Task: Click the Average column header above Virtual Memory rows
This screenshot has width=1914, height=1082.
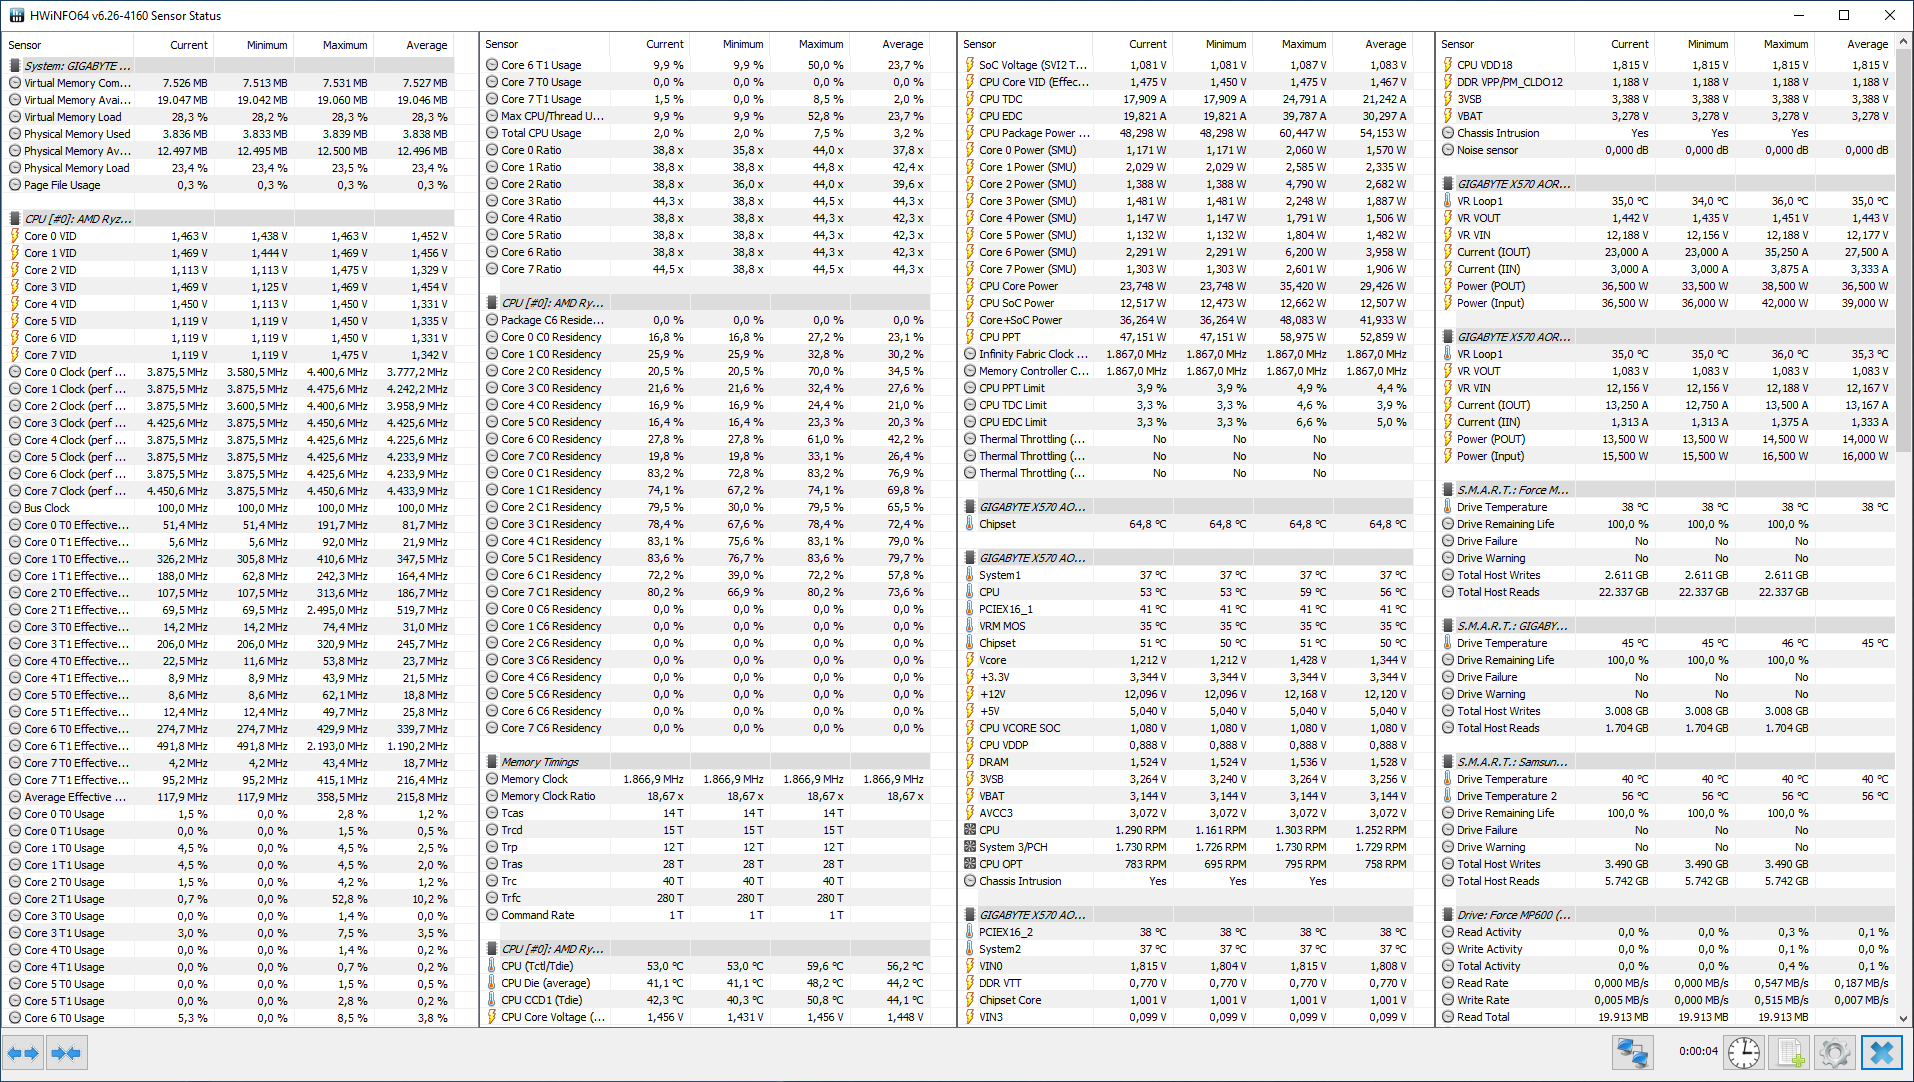Action: 414,45
